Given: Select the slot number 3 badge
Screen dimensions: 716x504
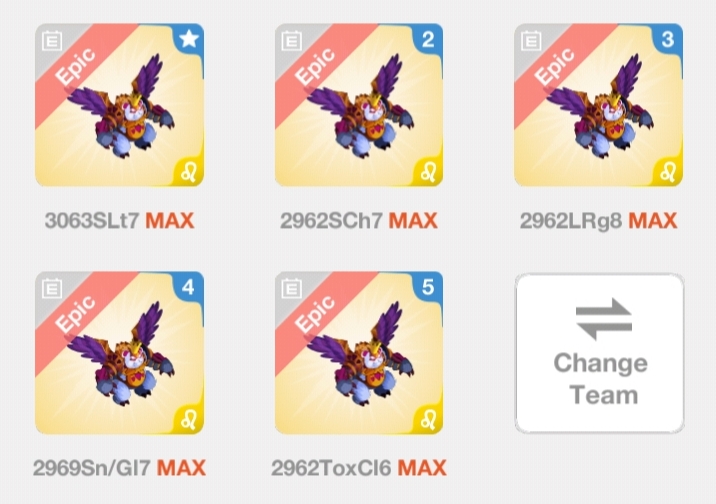Looking at the screenshot, I should pos(668,40).
